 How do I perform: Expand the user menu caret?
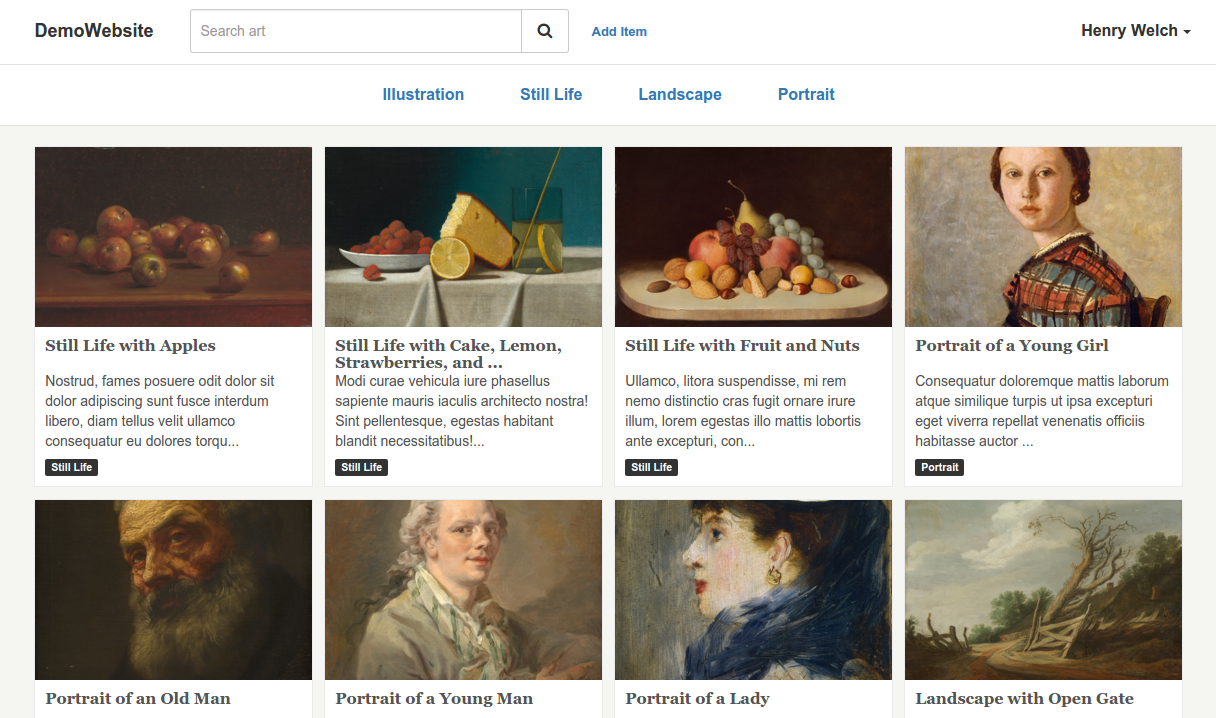1187,32
